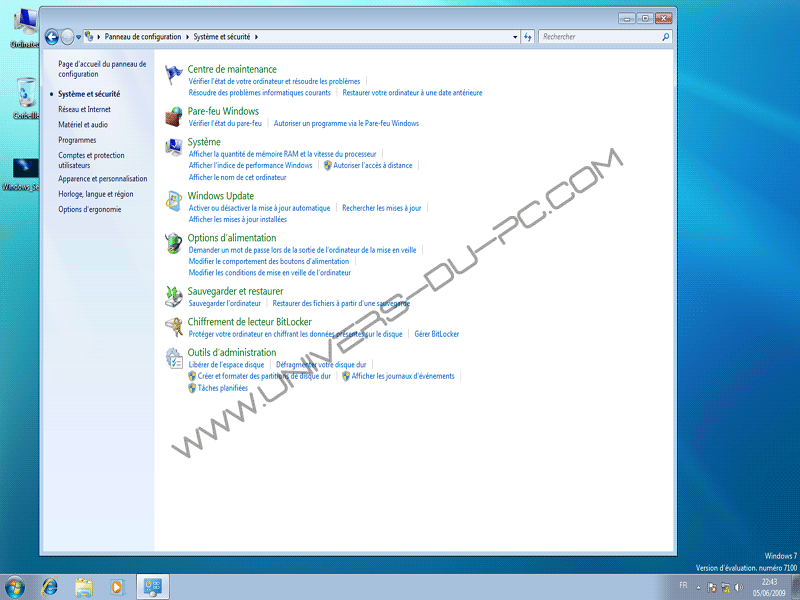Expand the address bar history dropdown
800x600 pixels.
click(515, 37)
